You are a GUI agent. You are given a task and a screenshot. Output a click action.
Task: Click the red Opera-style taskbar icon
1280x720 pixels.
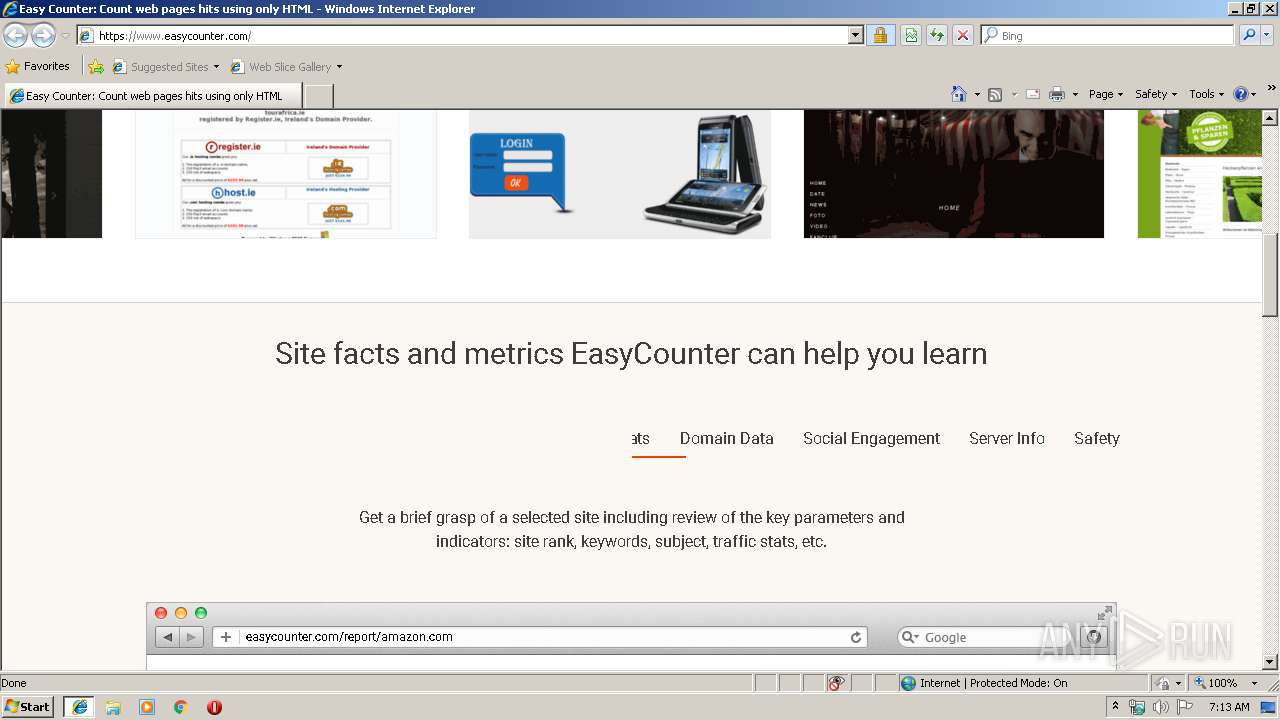tap(214, 707)
